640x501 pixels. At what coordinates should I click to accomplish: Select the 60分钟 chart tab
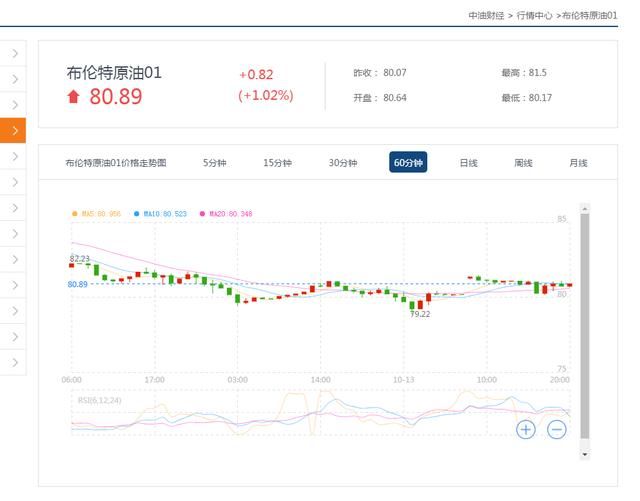408,162
